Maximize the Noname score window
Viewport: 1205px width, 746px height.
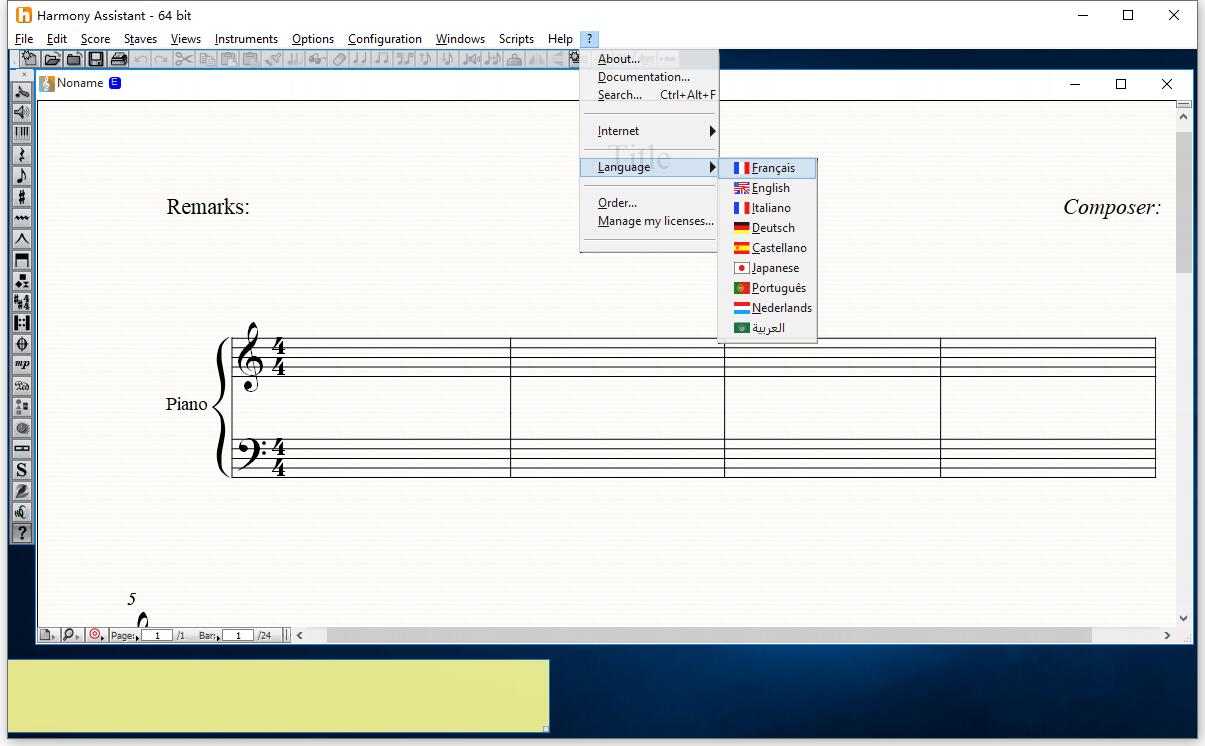[x=1121, y=84]
